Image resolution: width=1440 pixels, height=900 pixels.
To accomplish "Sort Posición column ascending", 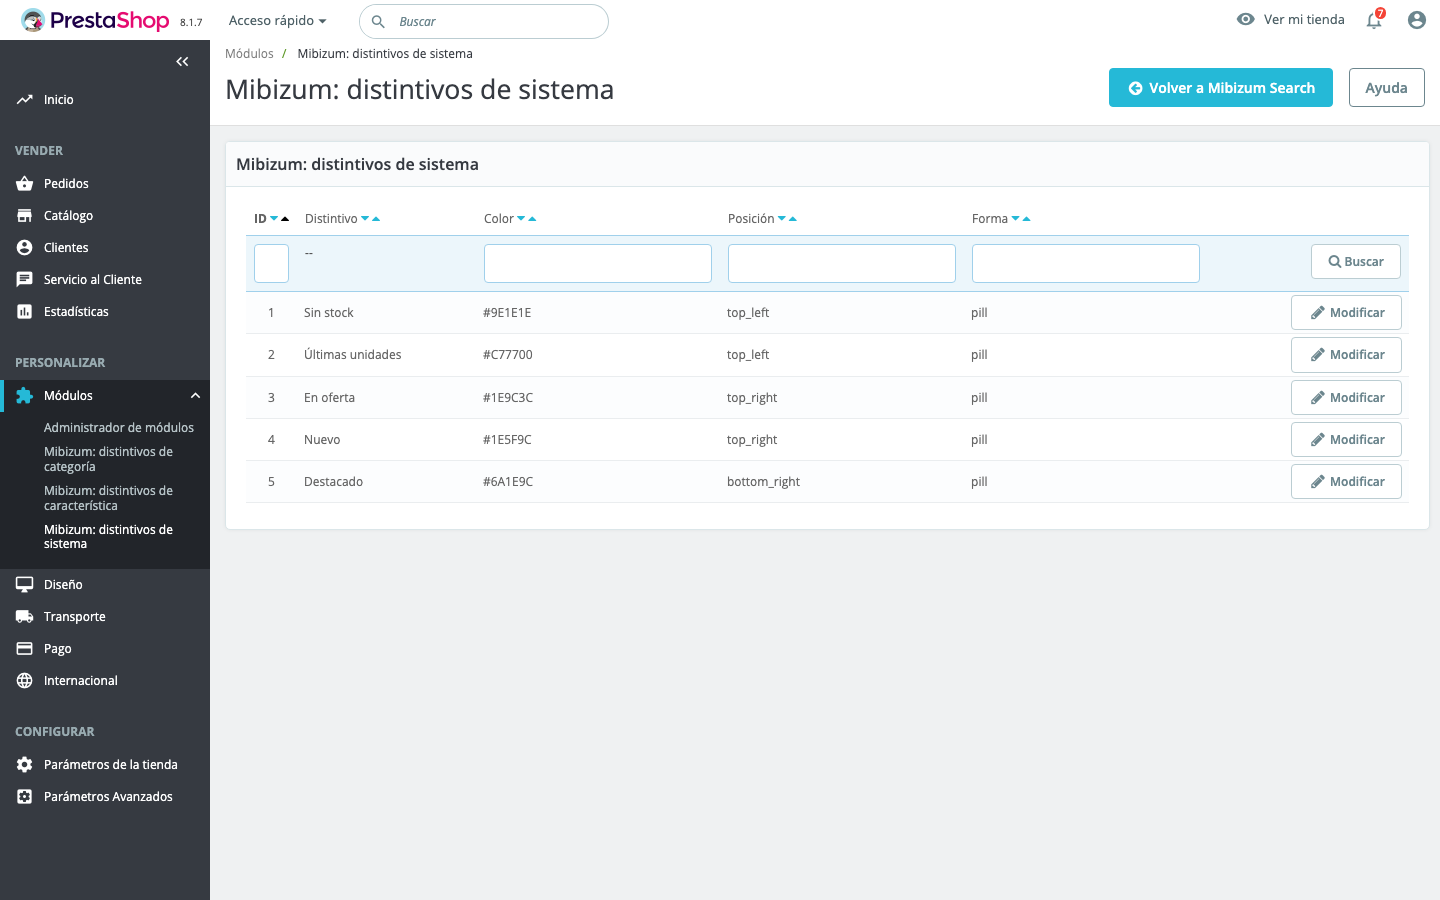I will click(793, 219).
